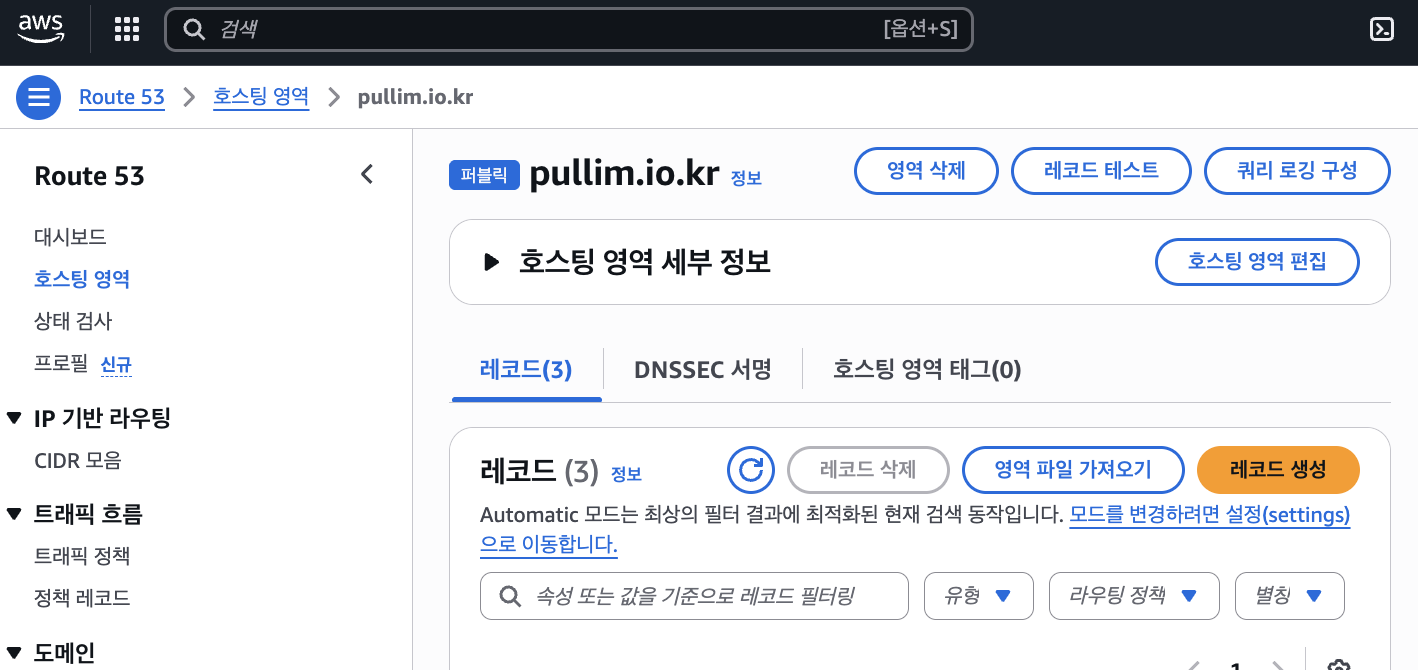Collapse the 트래픽 흐름 sidebar group
Image resolution: width=1418 pixels, height=670 pixels.
click(x=14, y=514)
